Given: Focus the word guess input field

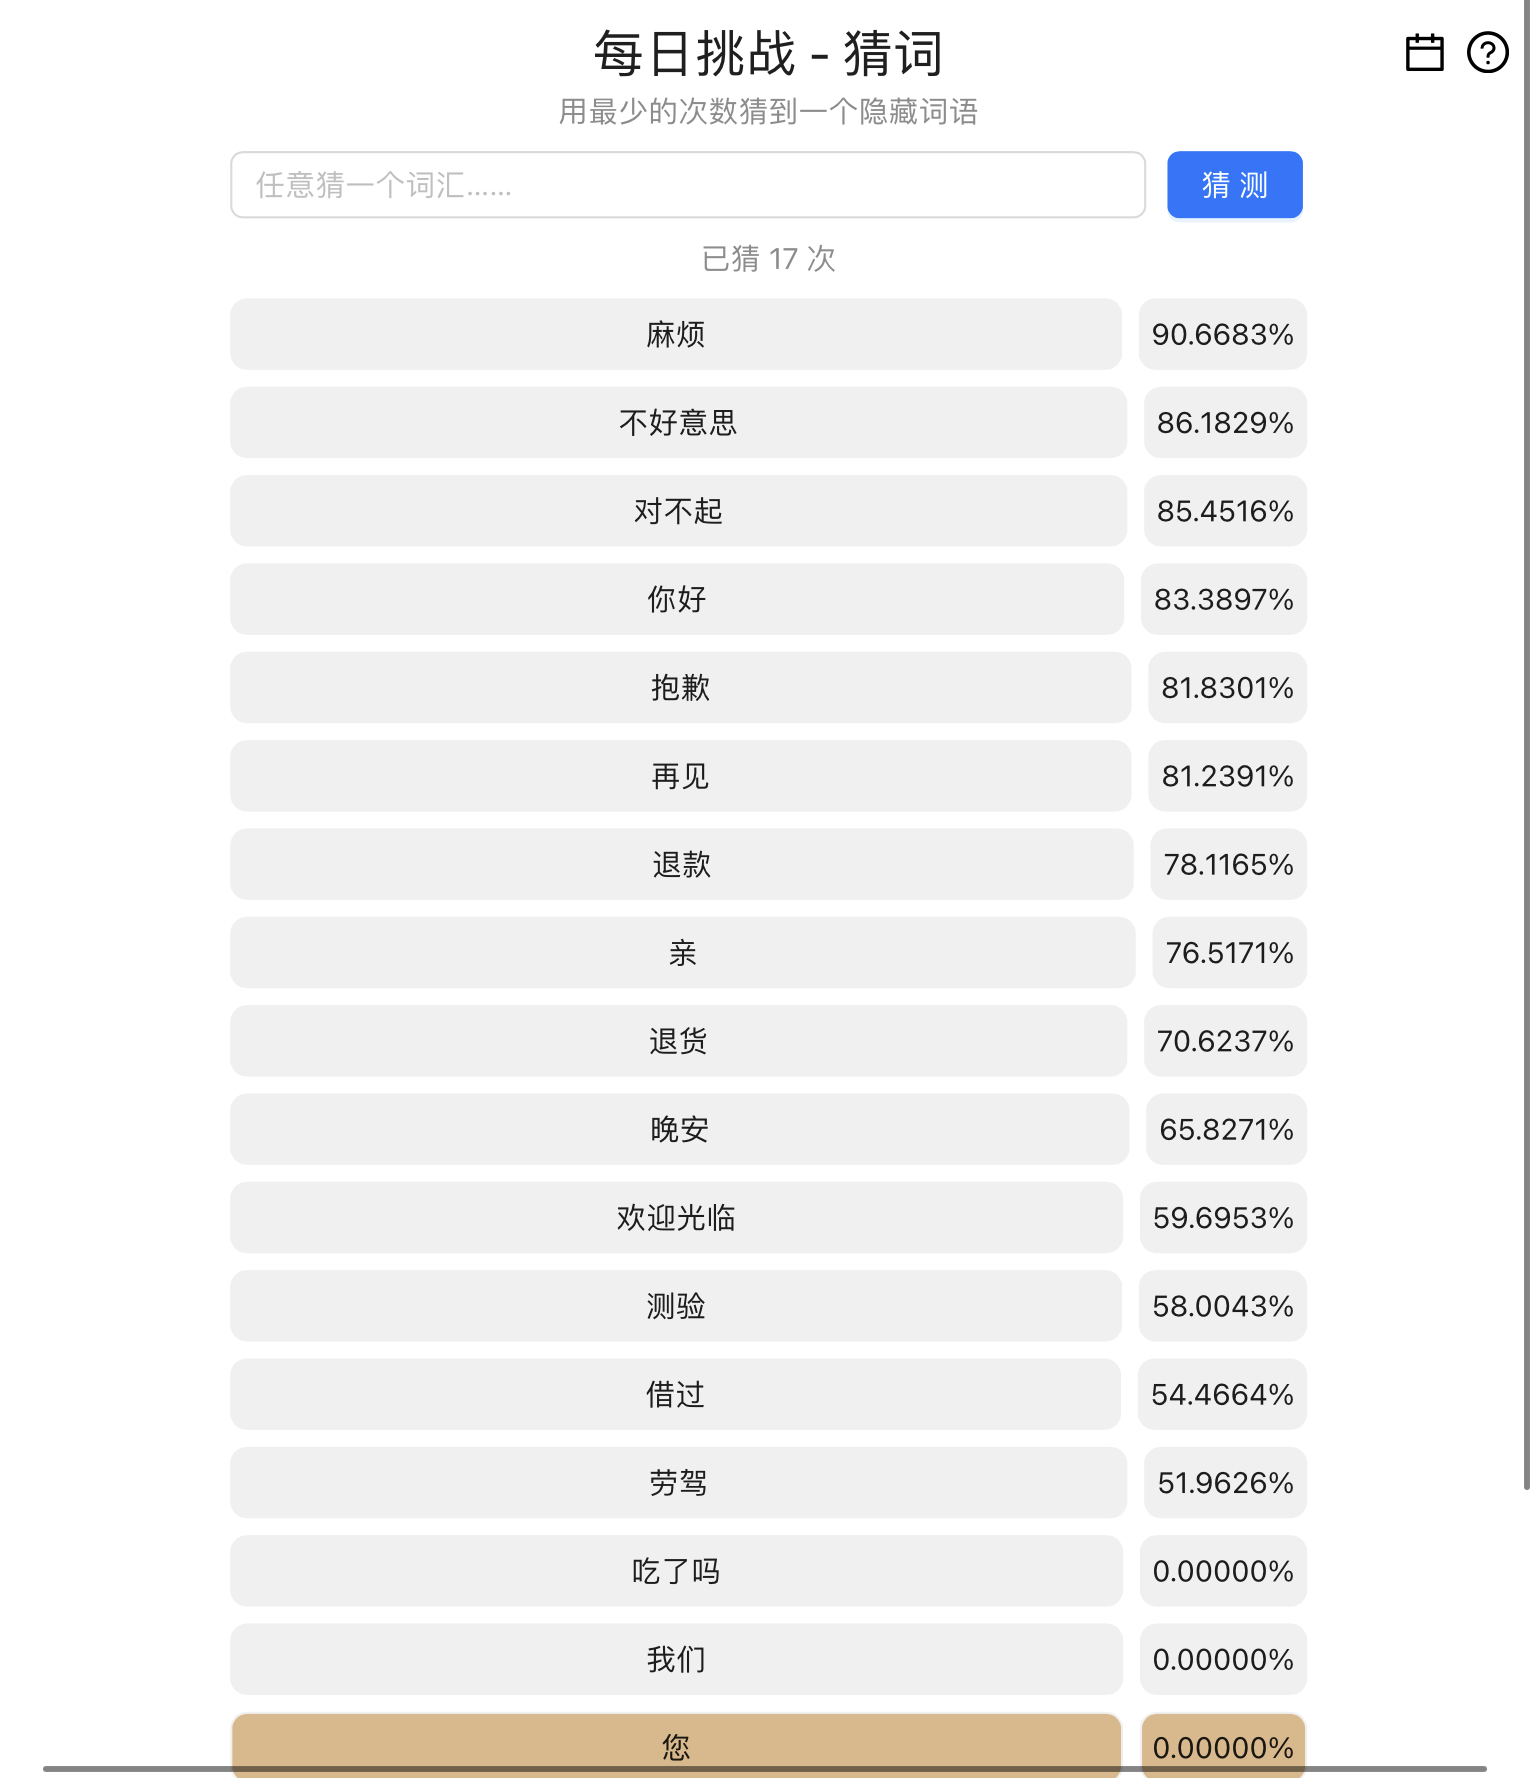Looking at the screenshot, I should point(687,185).
